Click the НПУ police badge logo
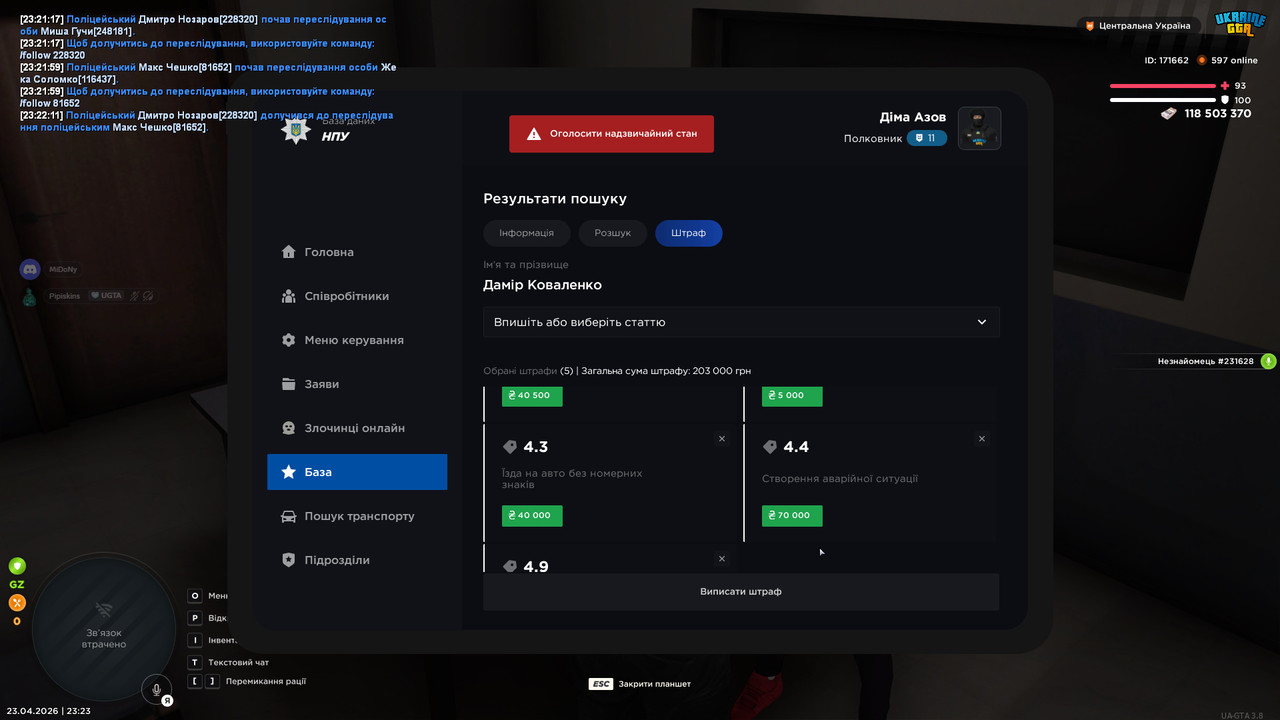The width and height of the screenshot is (1280, 720). click(295, 132)
